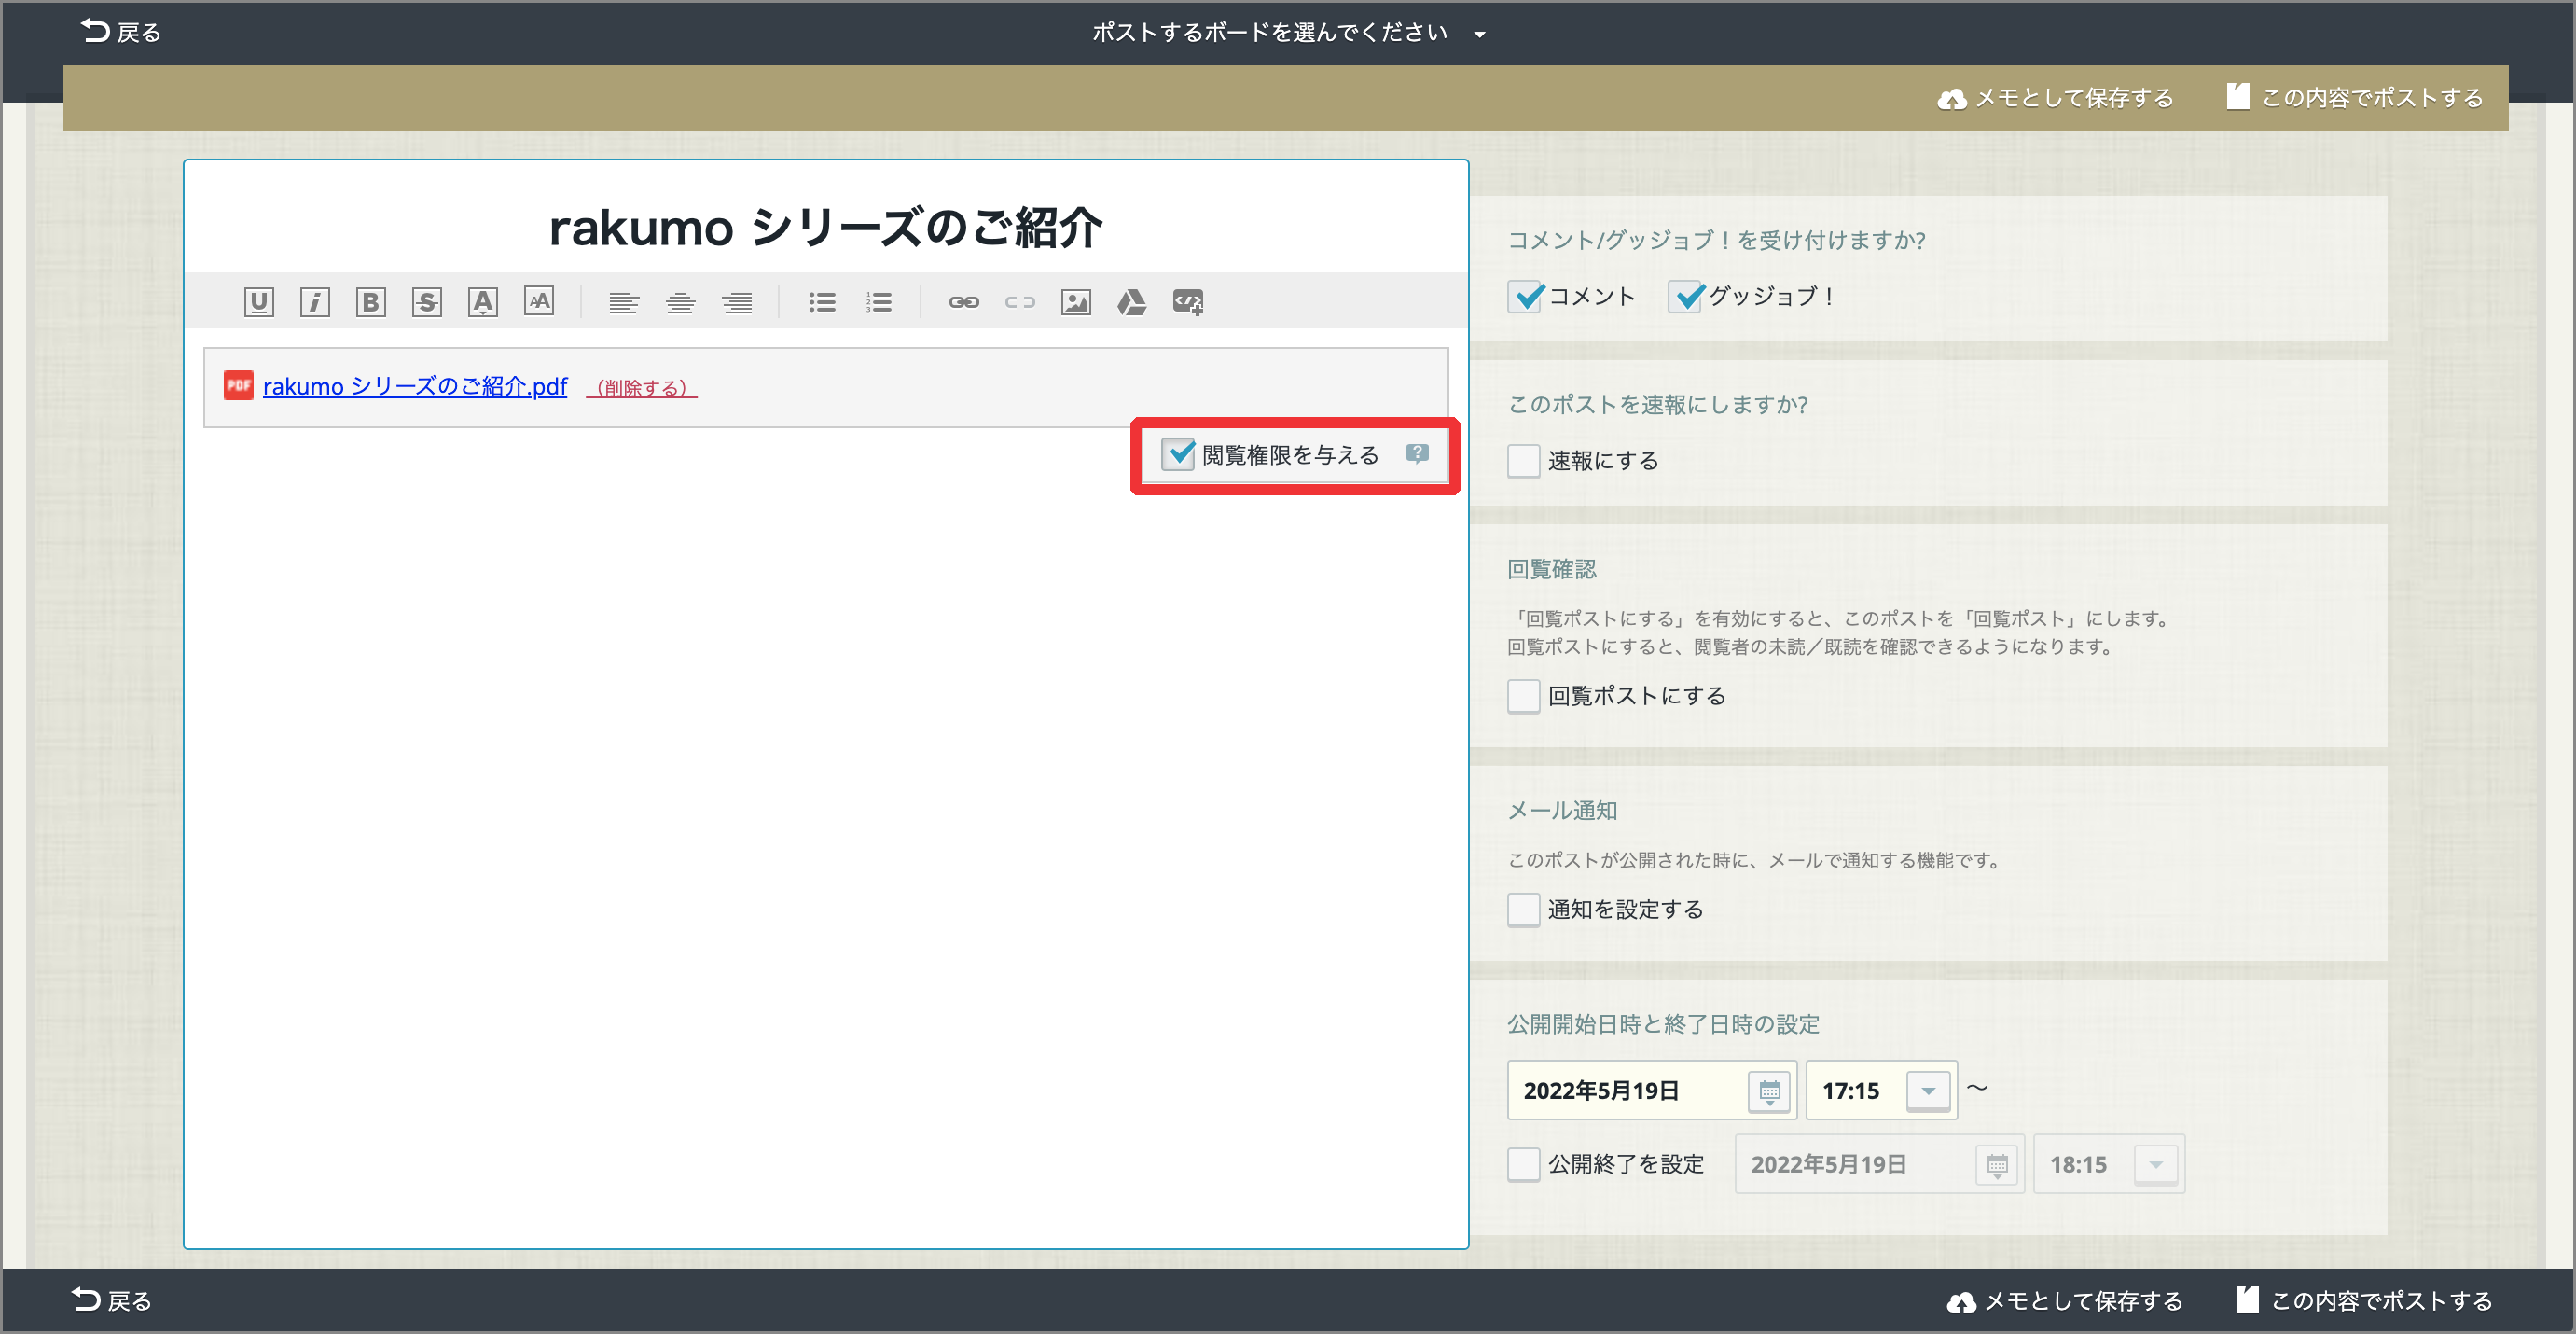Screen dimensions: 2576x1334
Task: Check 通知を設定する checkbox
Action: (x=1524, y=910)
